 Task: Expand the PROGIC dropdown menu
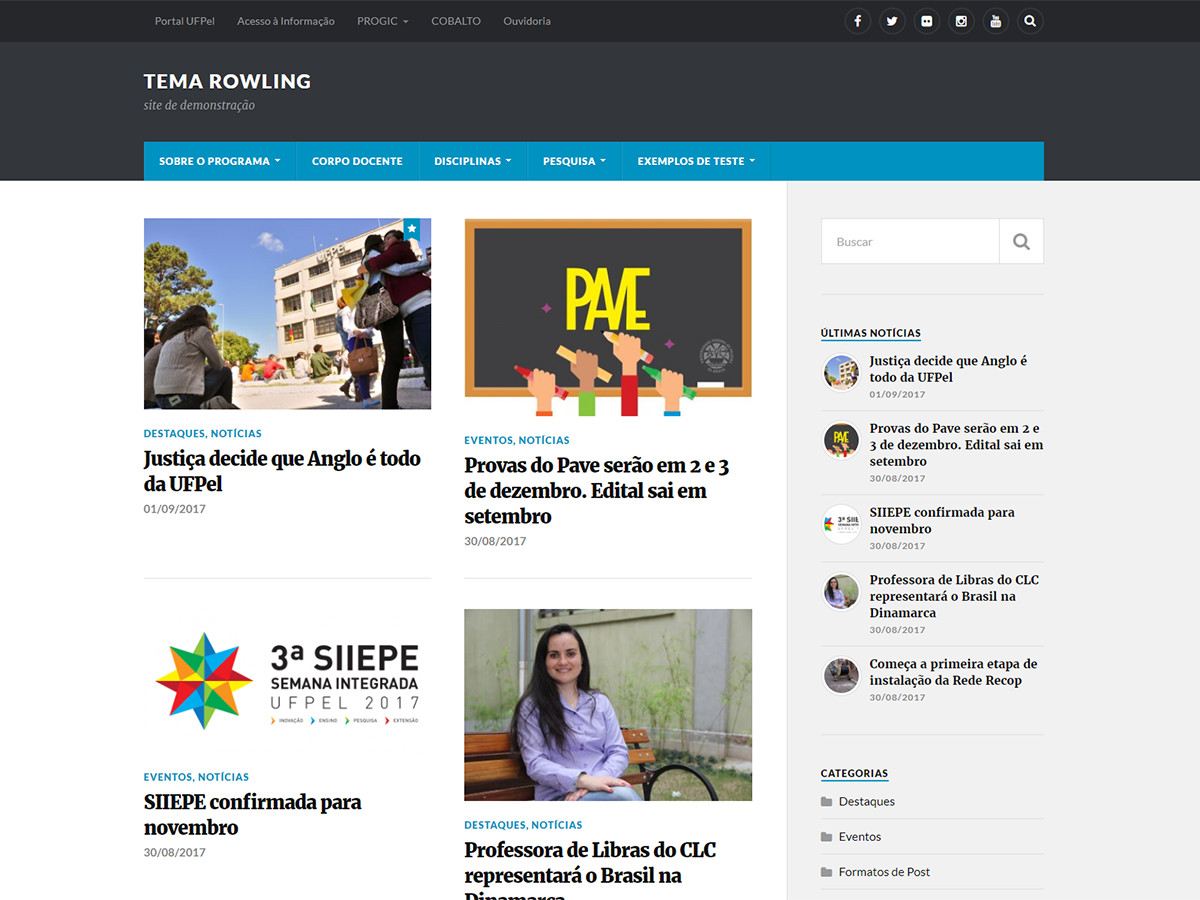click(x=382, y=21)
